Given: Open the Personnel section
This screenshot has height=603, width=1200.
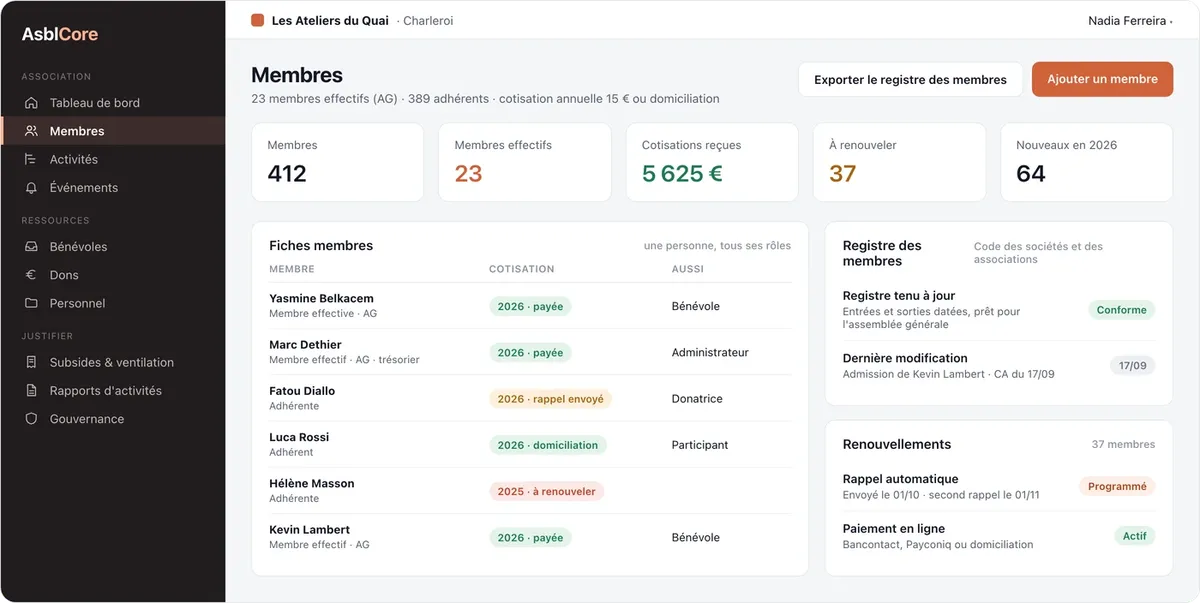Looking at the screenshot, I should point(112,303).
